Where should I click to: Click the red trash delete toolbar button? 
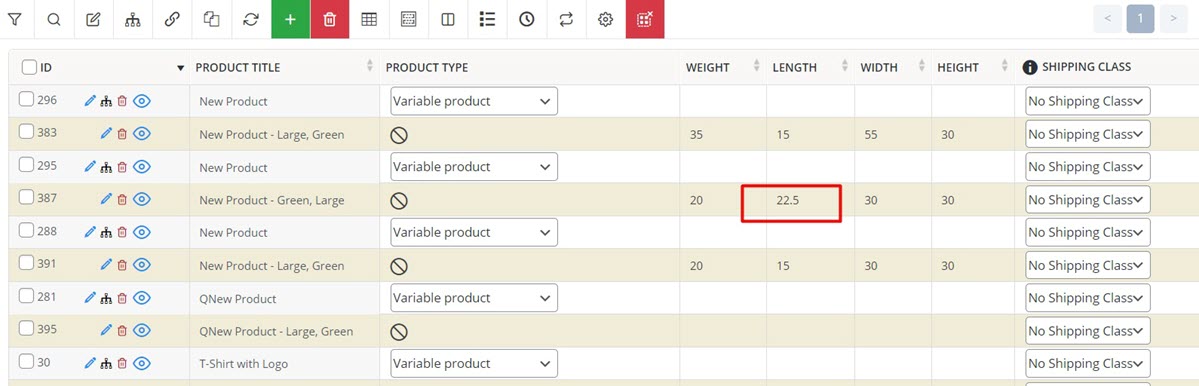[330, 20]
